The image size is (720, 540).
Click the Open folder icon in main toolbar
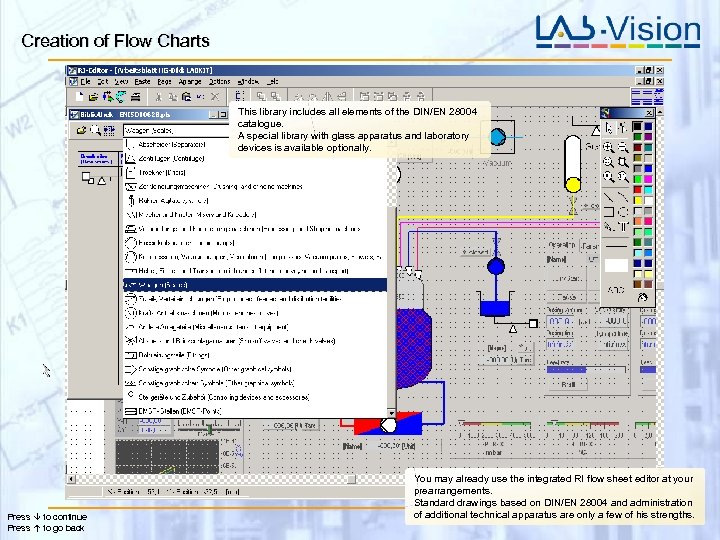click(x=93, y=96)
